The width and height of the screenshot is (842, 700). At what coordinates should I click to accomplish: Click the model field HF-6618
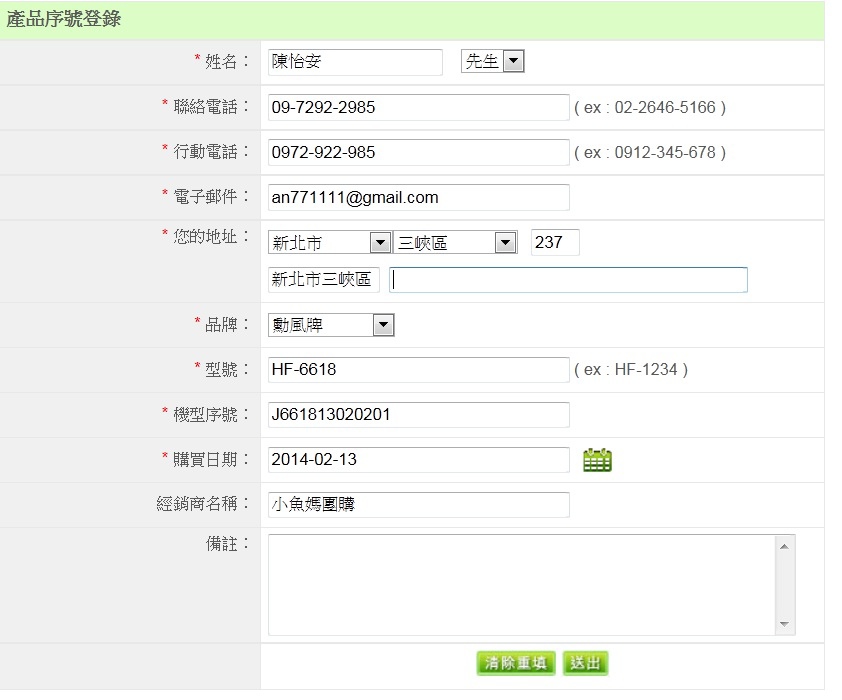(418, 369)
